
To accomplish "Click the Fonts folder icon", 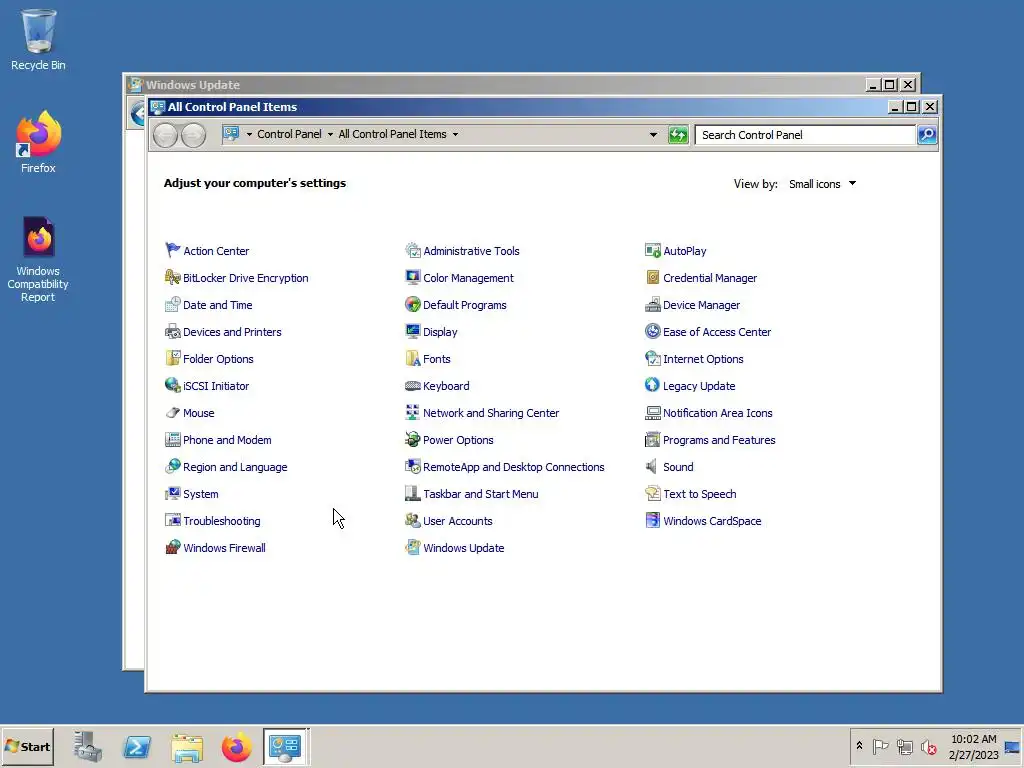I will 413,359.
